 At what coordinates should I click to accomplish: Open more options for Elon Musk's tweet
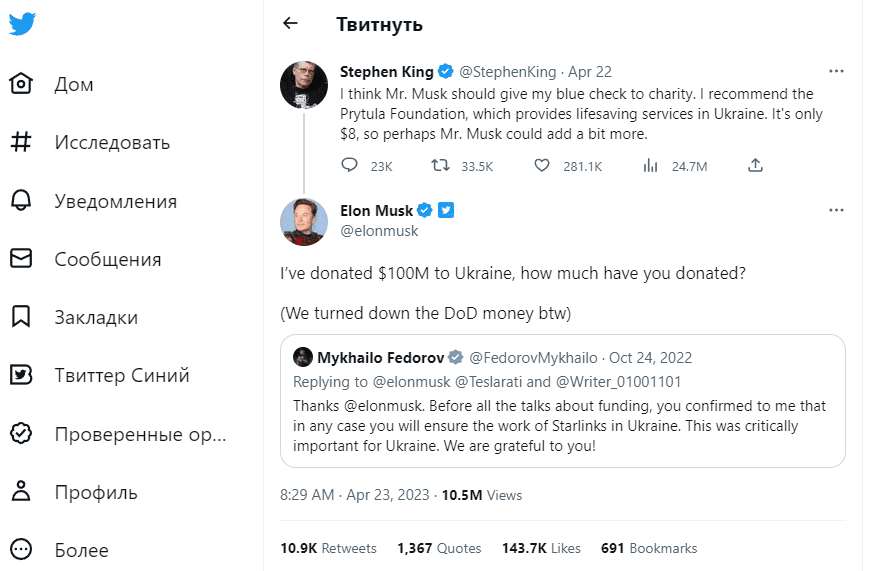pyautogui.click(x=837, y=210)
